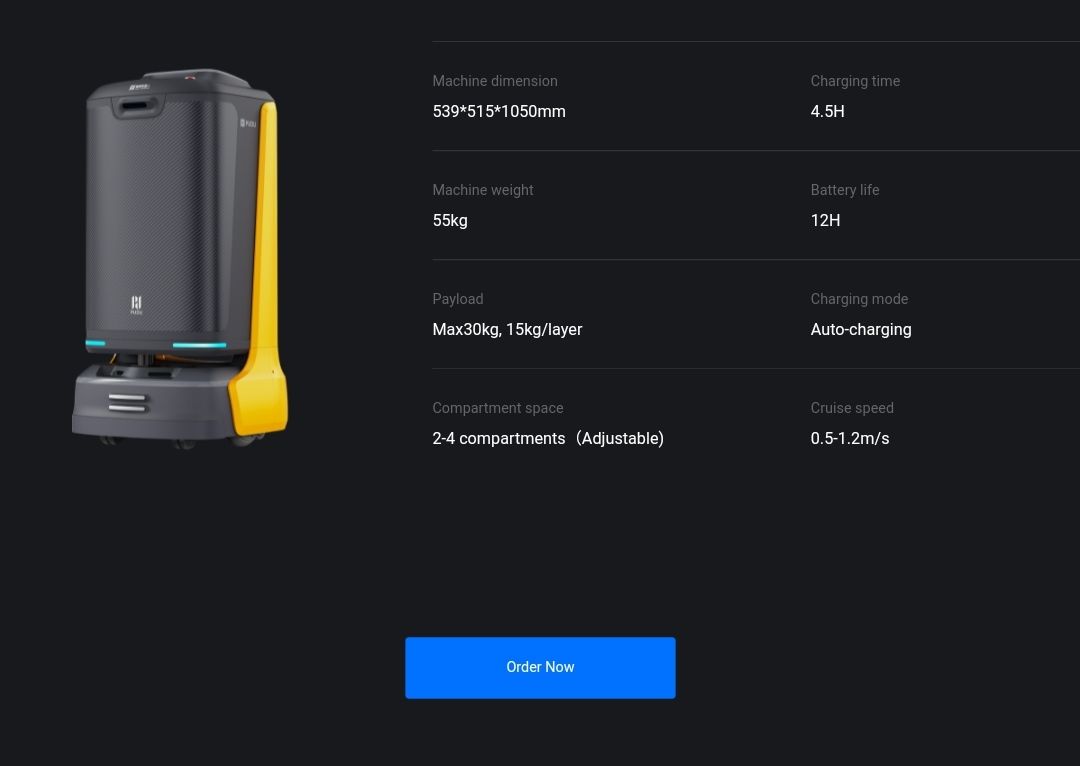The image size is (1080, 766).
Task: Click the 12H battery life value
Action: click(825, 220)
